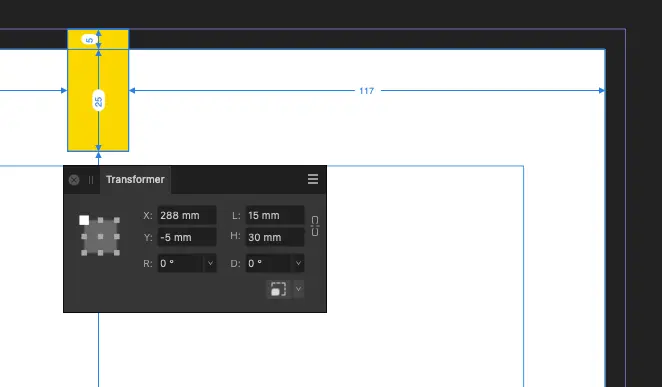Select the bottom-right anchor point
This screenshot has width=662, height=387.
(x=117, y=253)
